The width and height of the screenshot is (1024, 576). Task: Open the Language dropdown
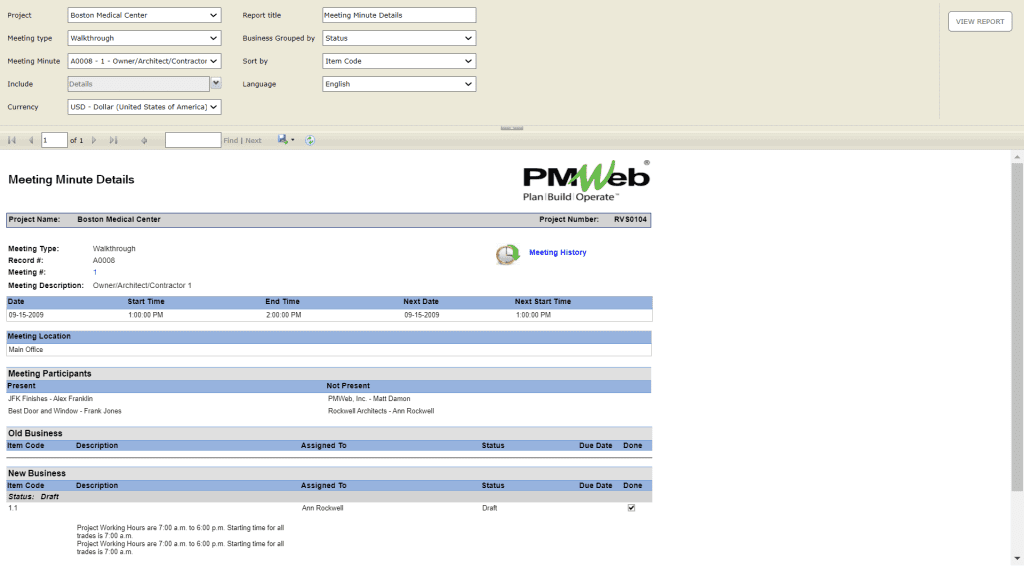tap(399, 84)
